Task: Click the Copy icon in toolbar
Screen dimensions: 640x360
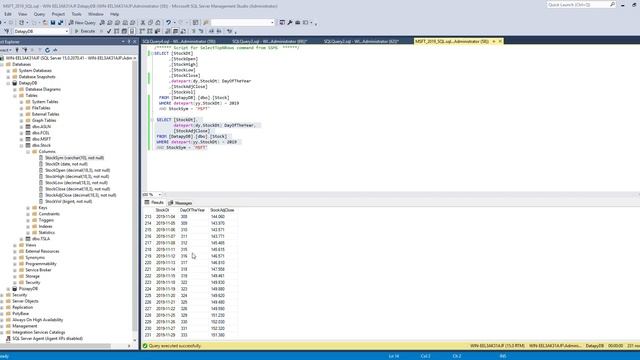Action: coord(150,23)
